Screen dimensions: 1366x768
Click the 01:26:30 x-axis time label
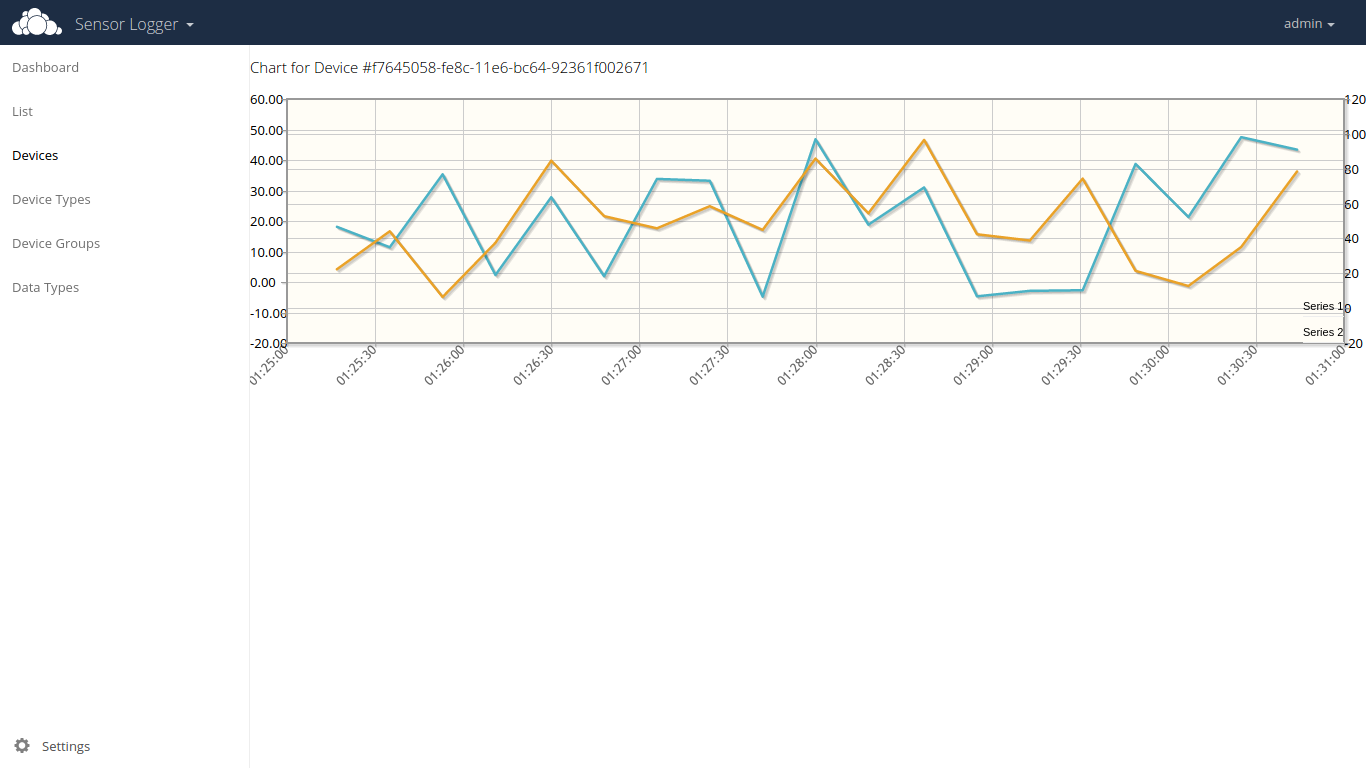(534, 366)
